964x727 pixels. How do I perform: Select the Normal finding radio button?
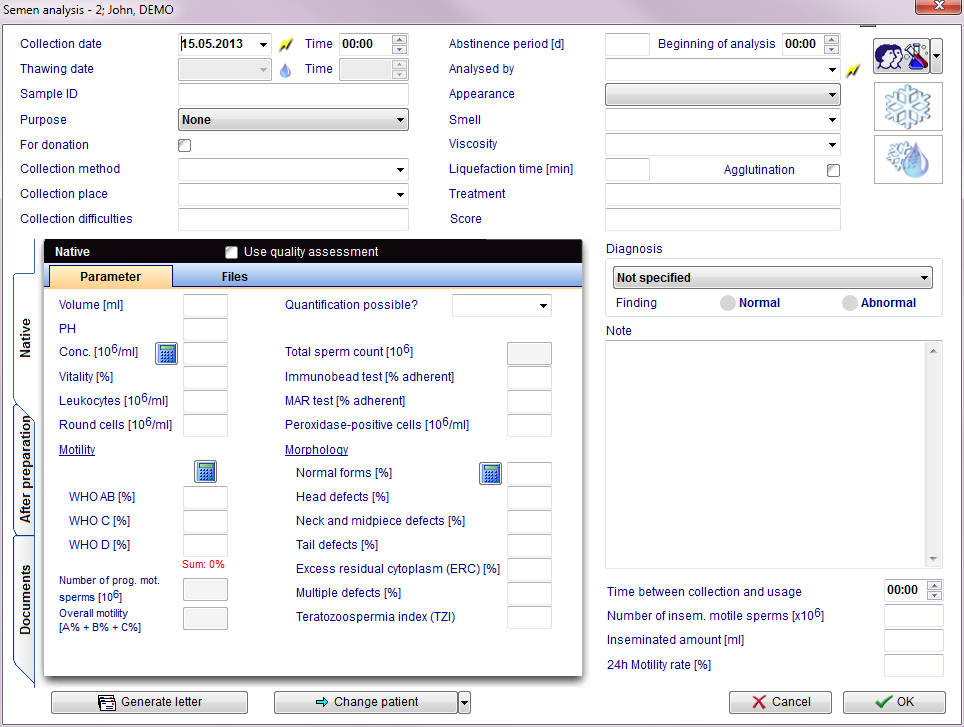click(x=727, y=303)
